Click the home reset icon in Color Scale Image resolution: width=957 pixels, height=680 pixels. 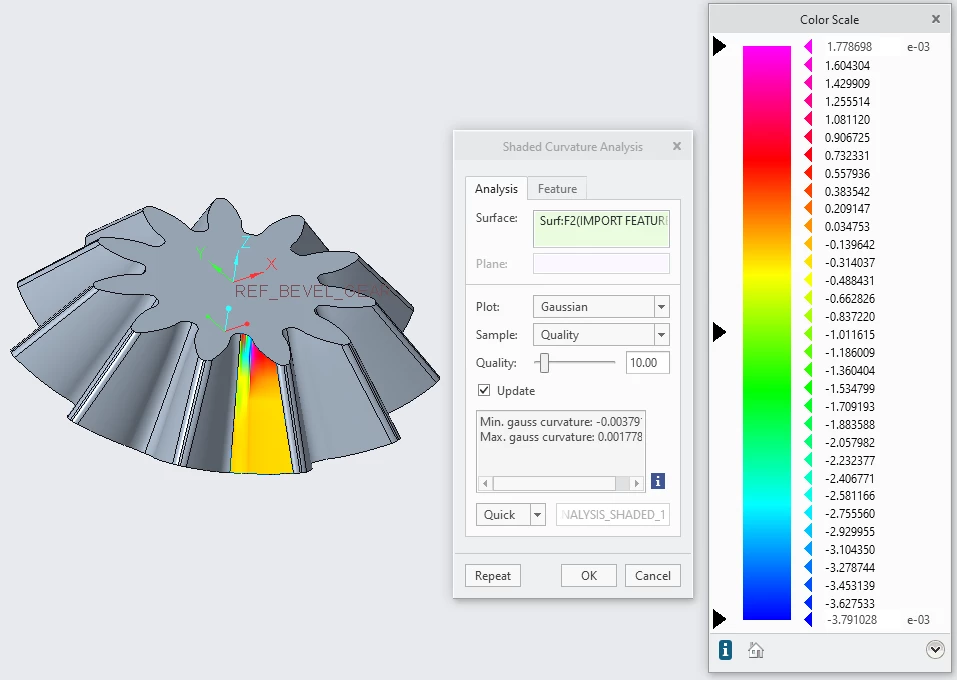(x=756, y=651)
